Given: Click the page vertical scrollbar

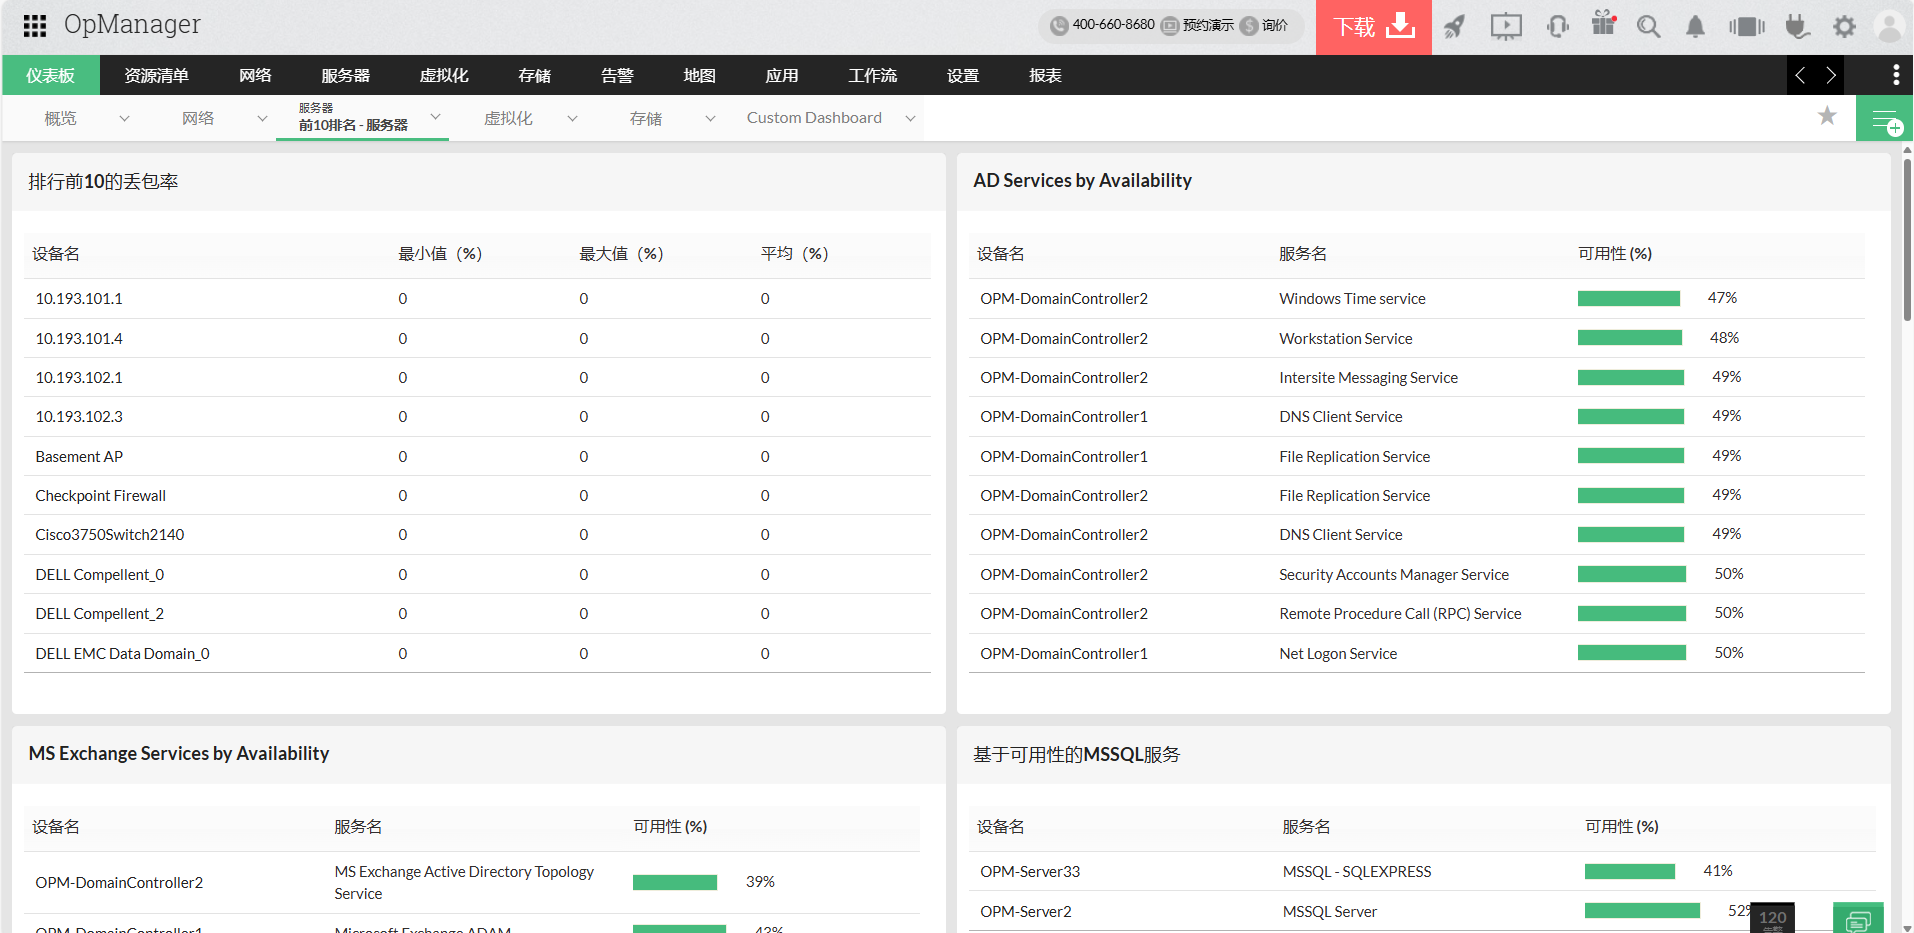Looking at the screenshot, I should (x=1907, y=240).
